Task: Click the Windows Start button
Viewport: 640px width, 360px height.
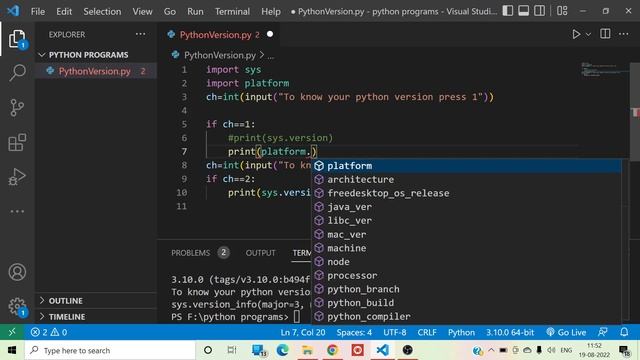Action: tap(12, 350)
